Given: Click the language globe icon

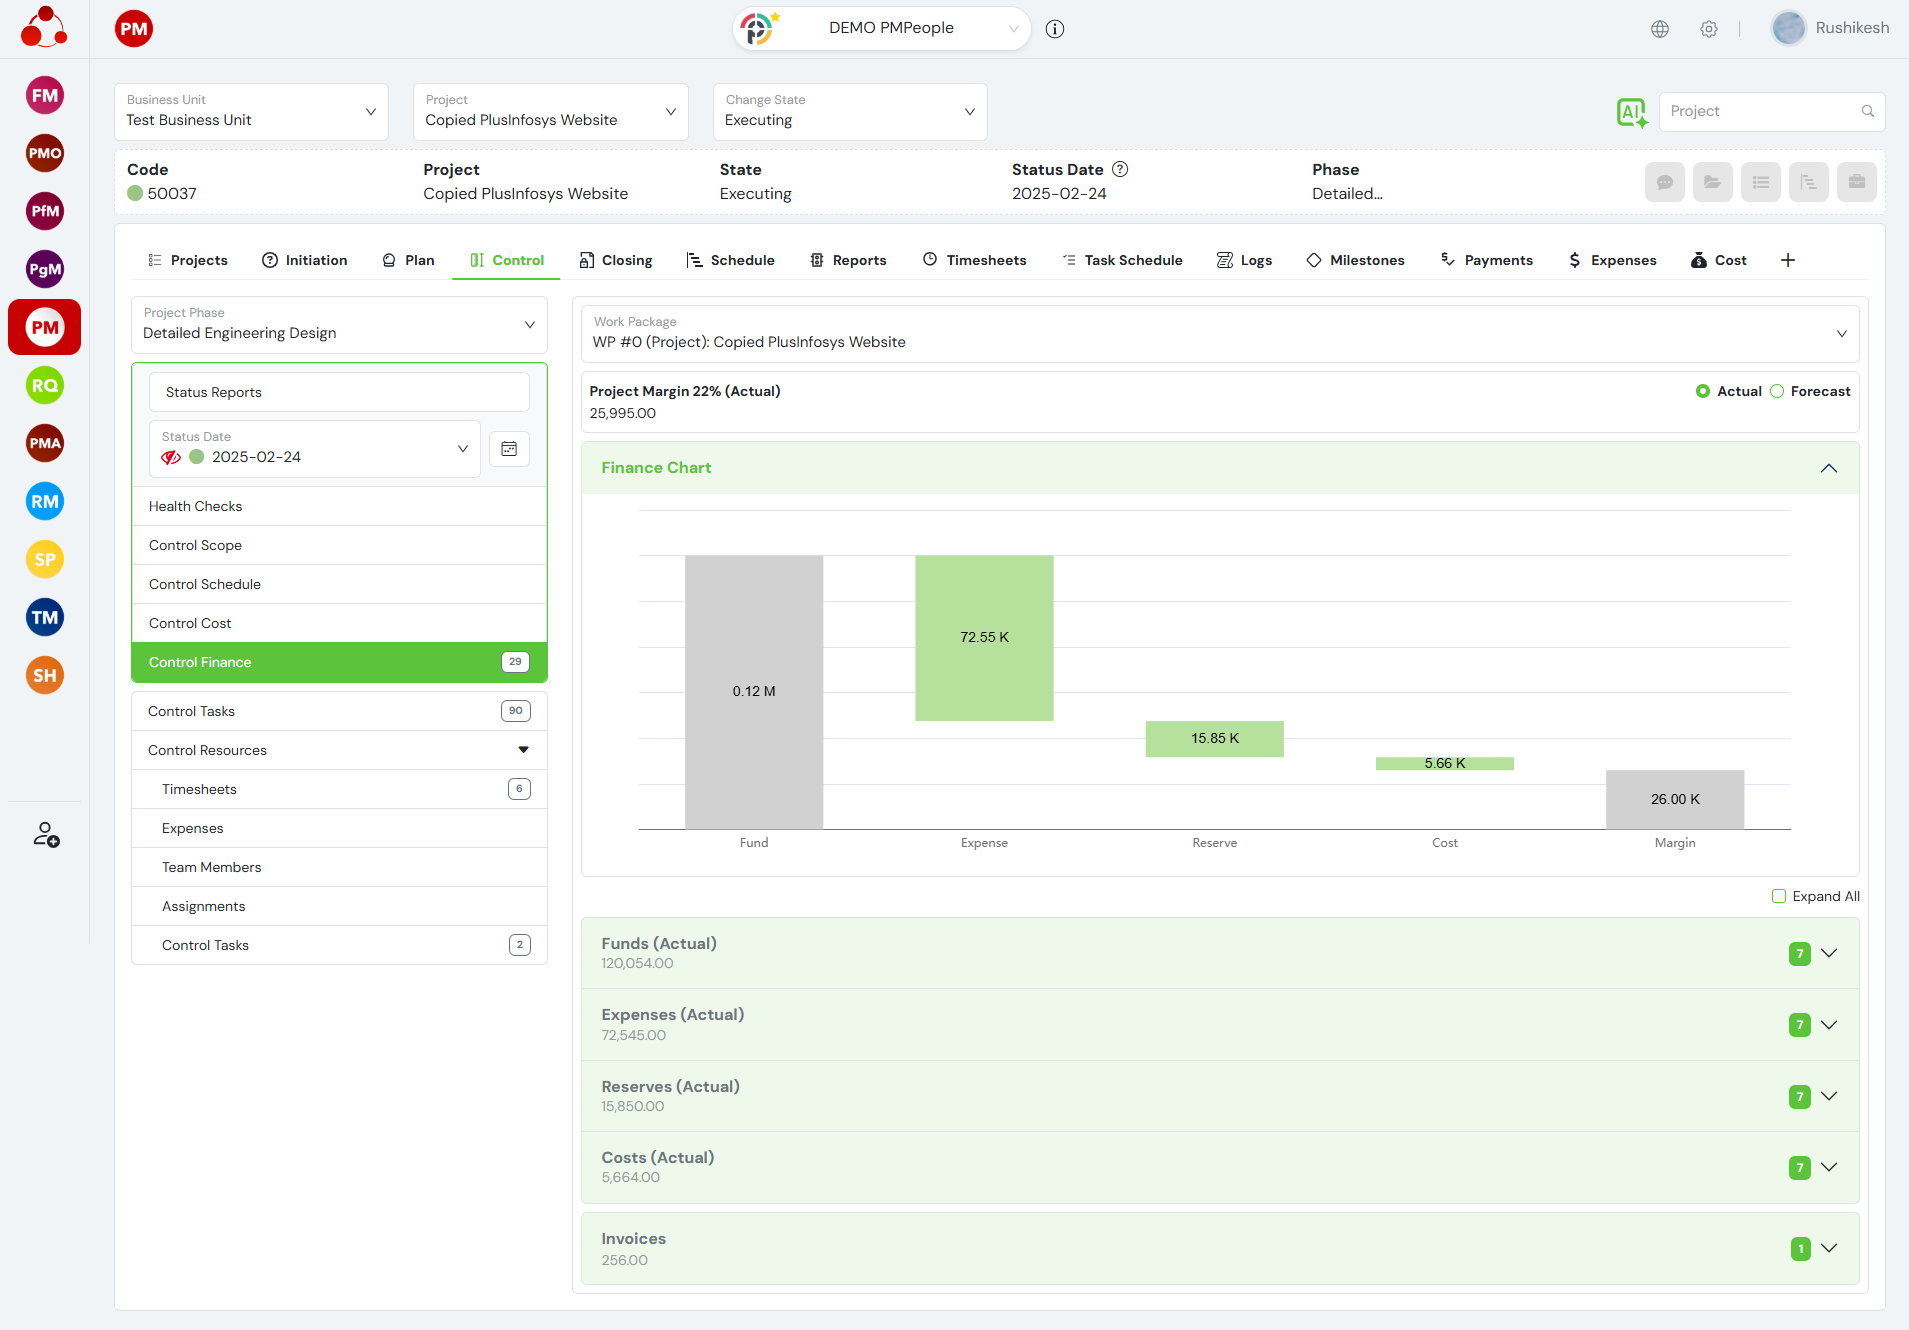Looking at the screenshot, I should tap(1660, 29).
